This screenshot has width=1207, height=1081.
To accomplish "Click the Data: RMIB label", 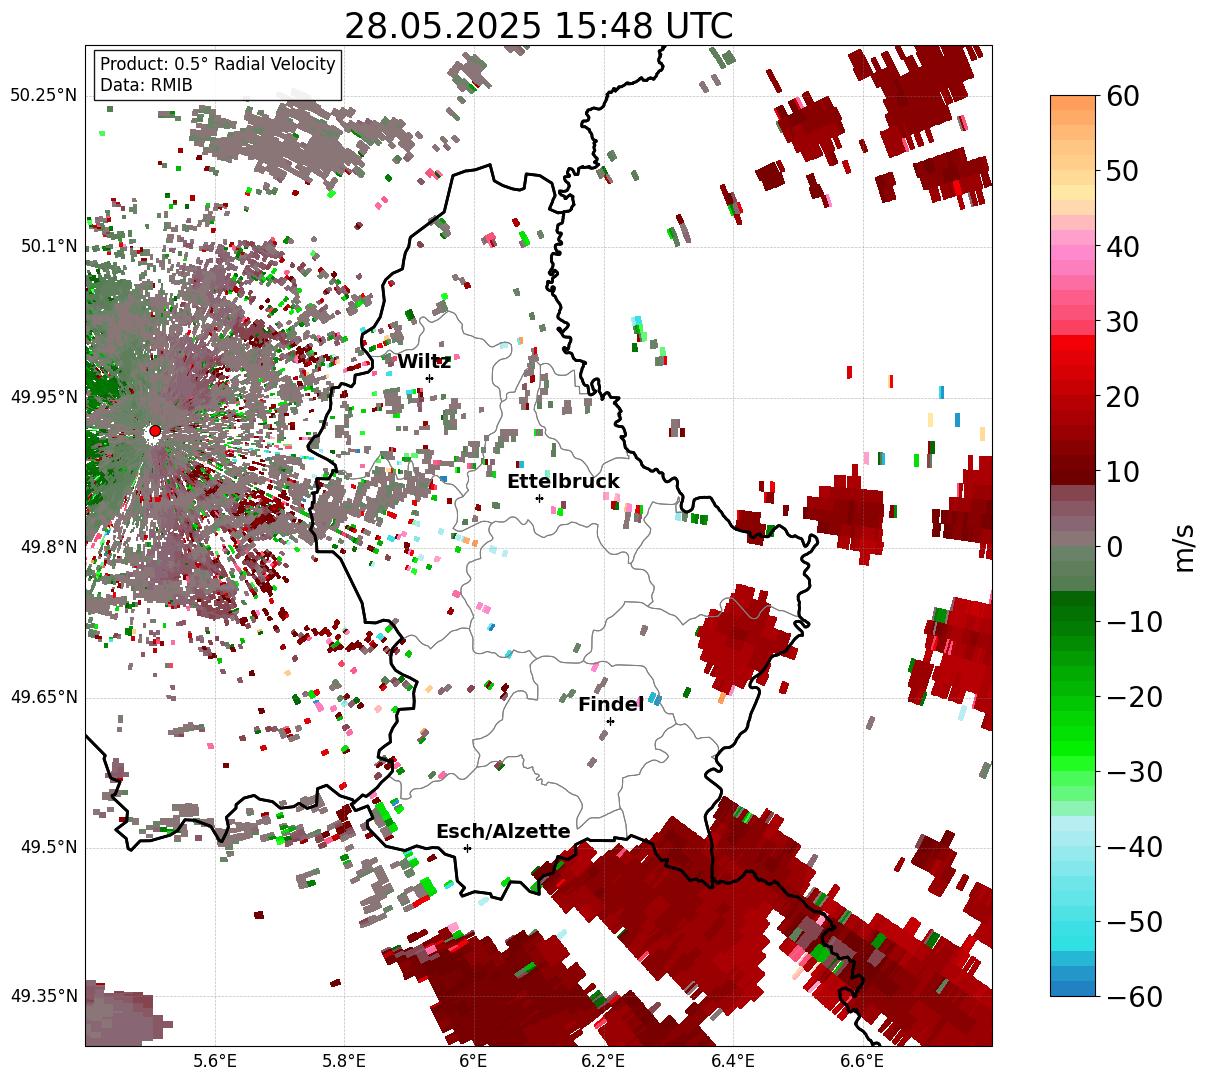I will click(146, 85).
